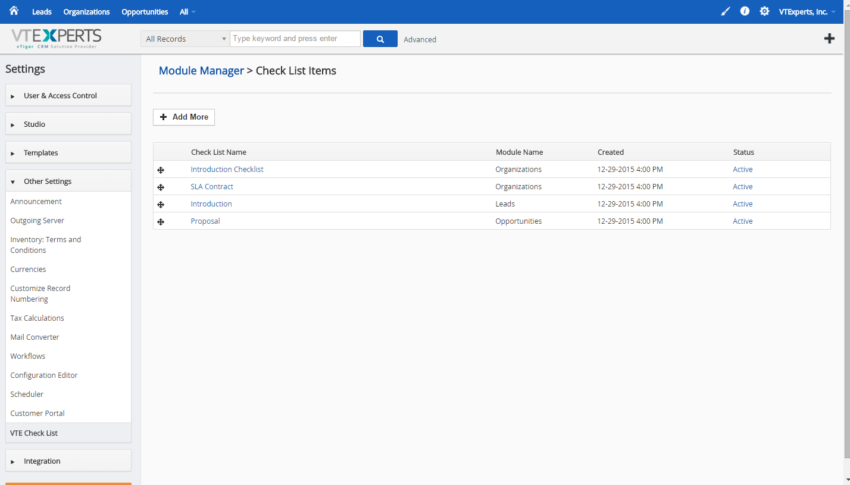The height and width of the screenshot is (485, 850).
Task: Open Inventory: Terms and Conditions
Action: click(x=46, y=245)
